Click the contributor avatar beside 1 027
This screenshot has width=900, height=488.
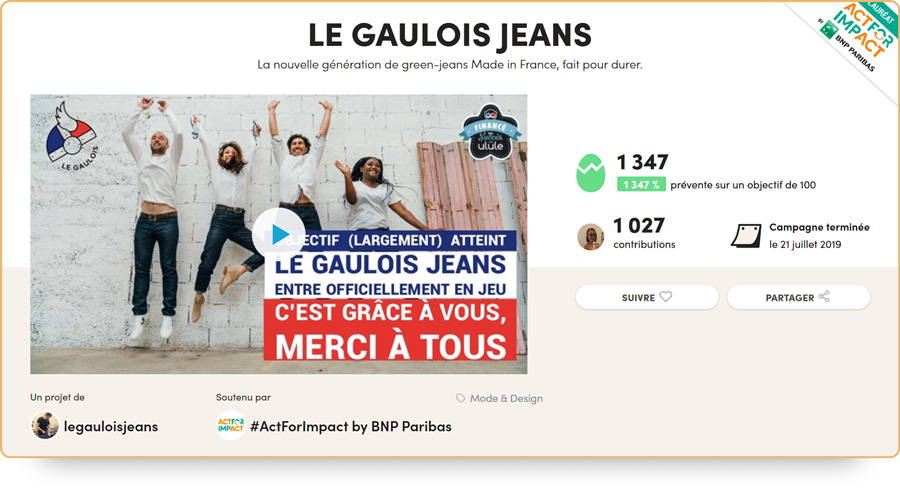click(x=590, y=237)
